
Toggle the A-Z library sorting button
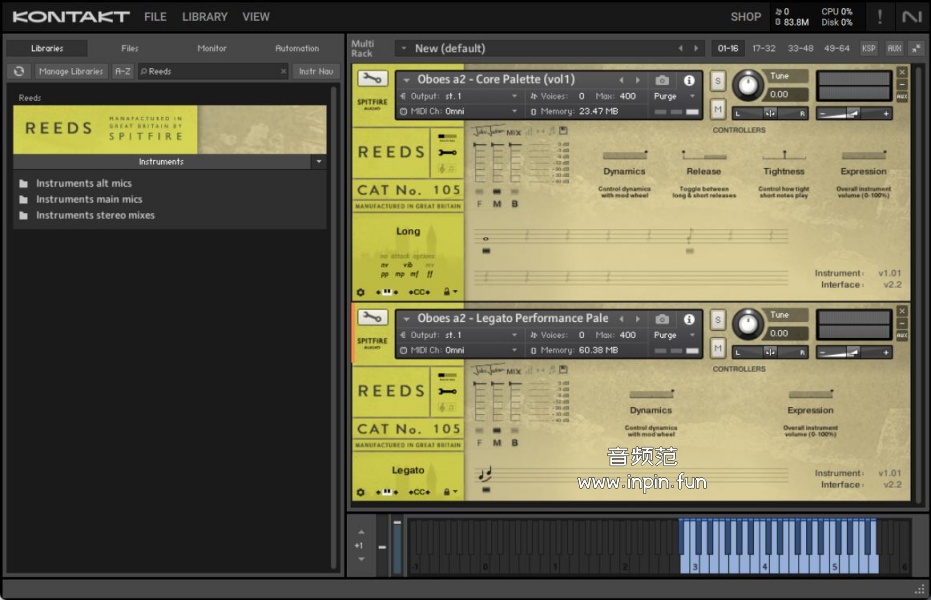click(122, 71)
